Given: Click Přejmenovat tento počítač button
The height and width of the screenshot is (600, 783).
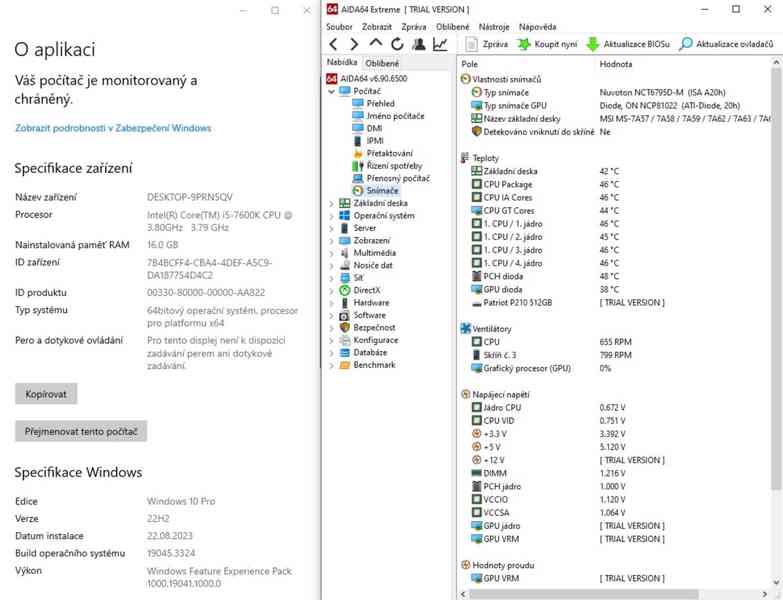Looking at the screenshot, I should tap(81, 431).
